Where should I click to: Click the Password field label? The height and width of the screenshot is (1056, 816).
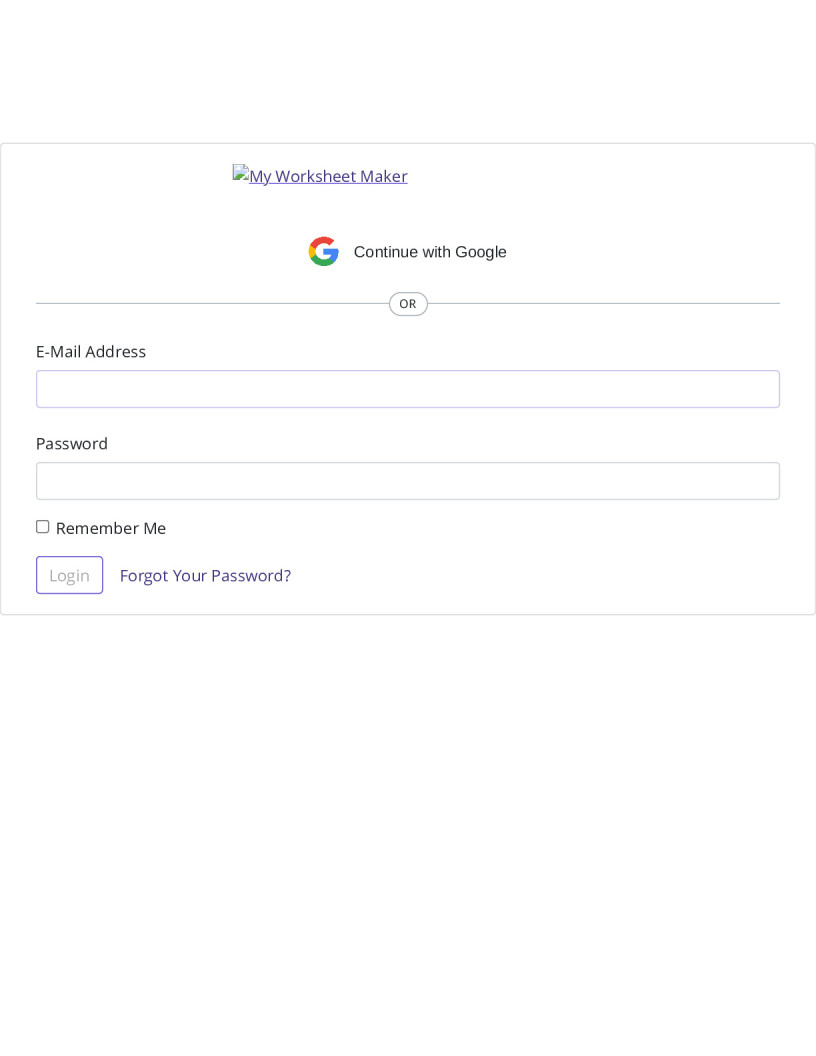pos(71,443)
